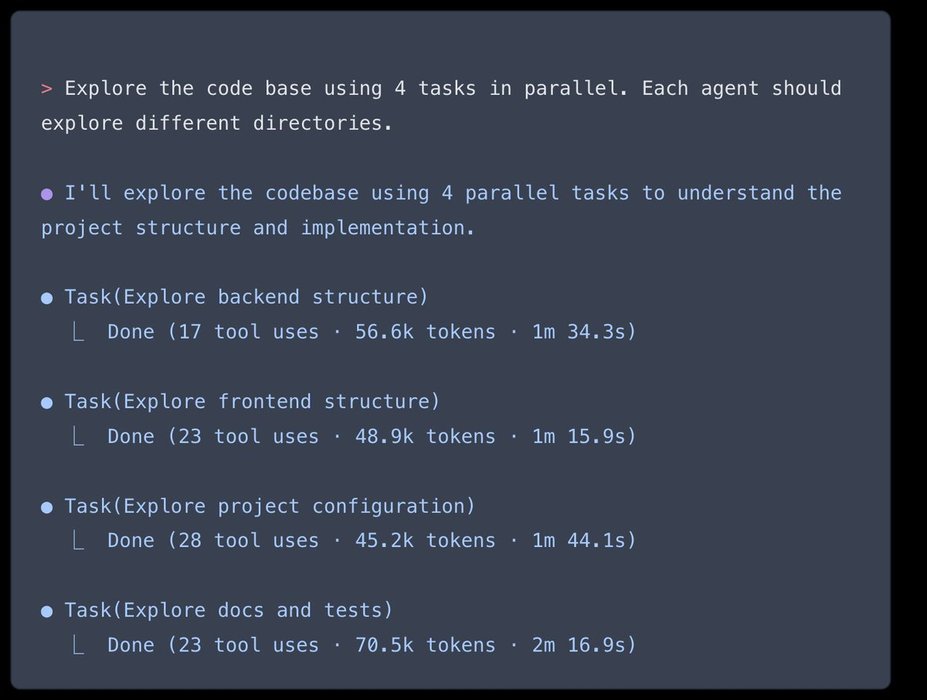The height and width of the screenshot is (700, 927).
Task: Click the Done line showing 17 tool uses
Action: tap(371, 332)
